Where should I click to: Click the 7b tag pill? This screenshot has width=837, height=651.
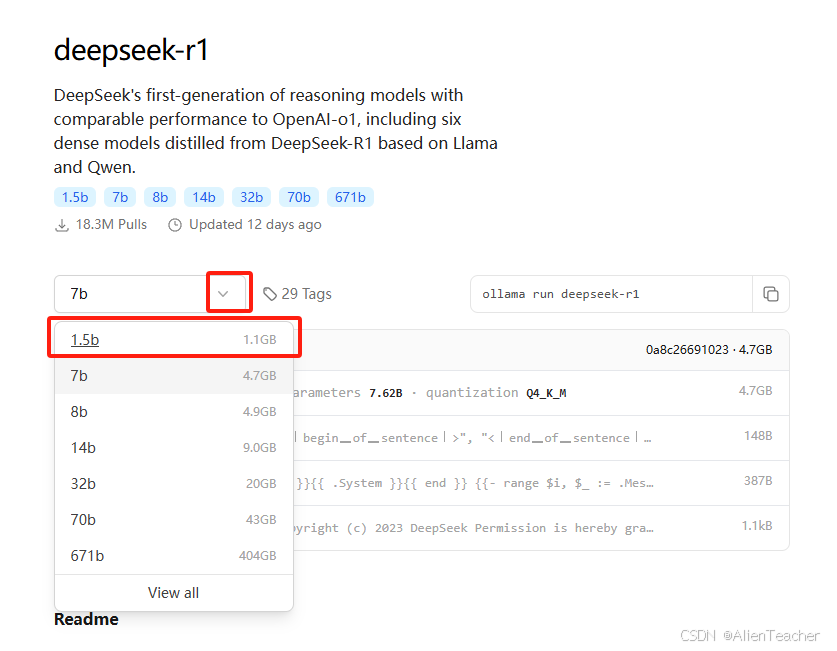[x=120, y=197]
